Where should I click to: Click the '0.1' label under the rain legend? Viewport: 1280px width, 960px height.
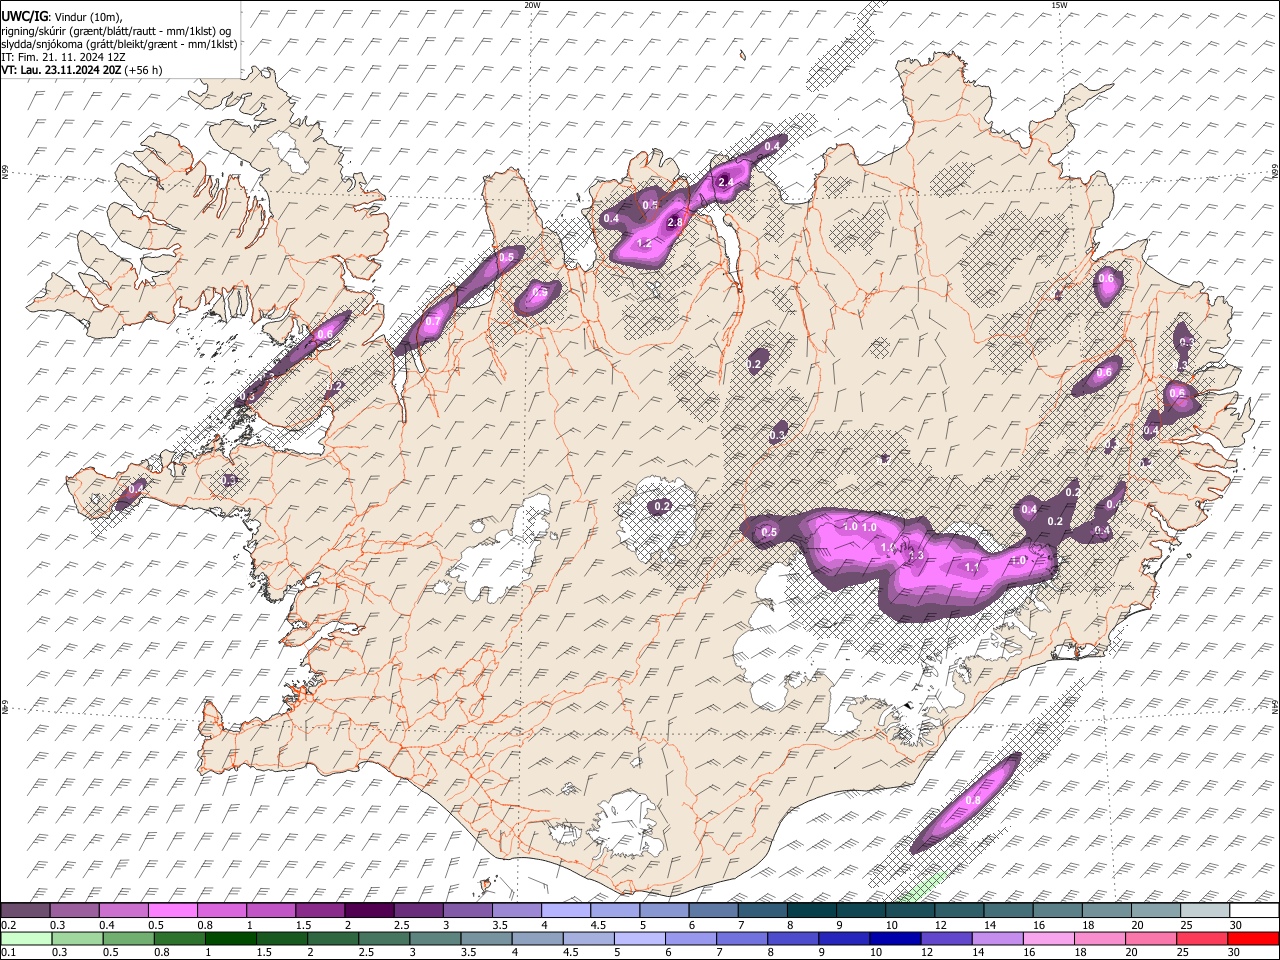pos(9,953)
